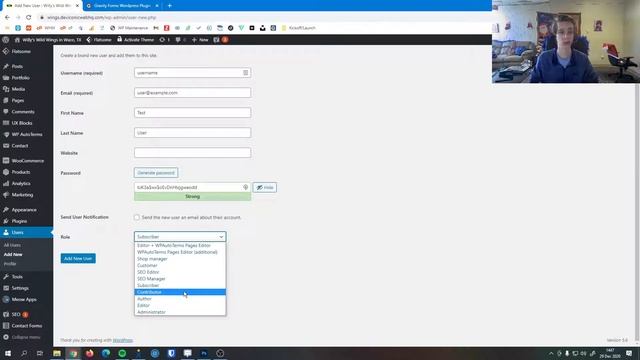The image size is (640, 360).
Task: Click the Add New User button
Action: (78, 258)
